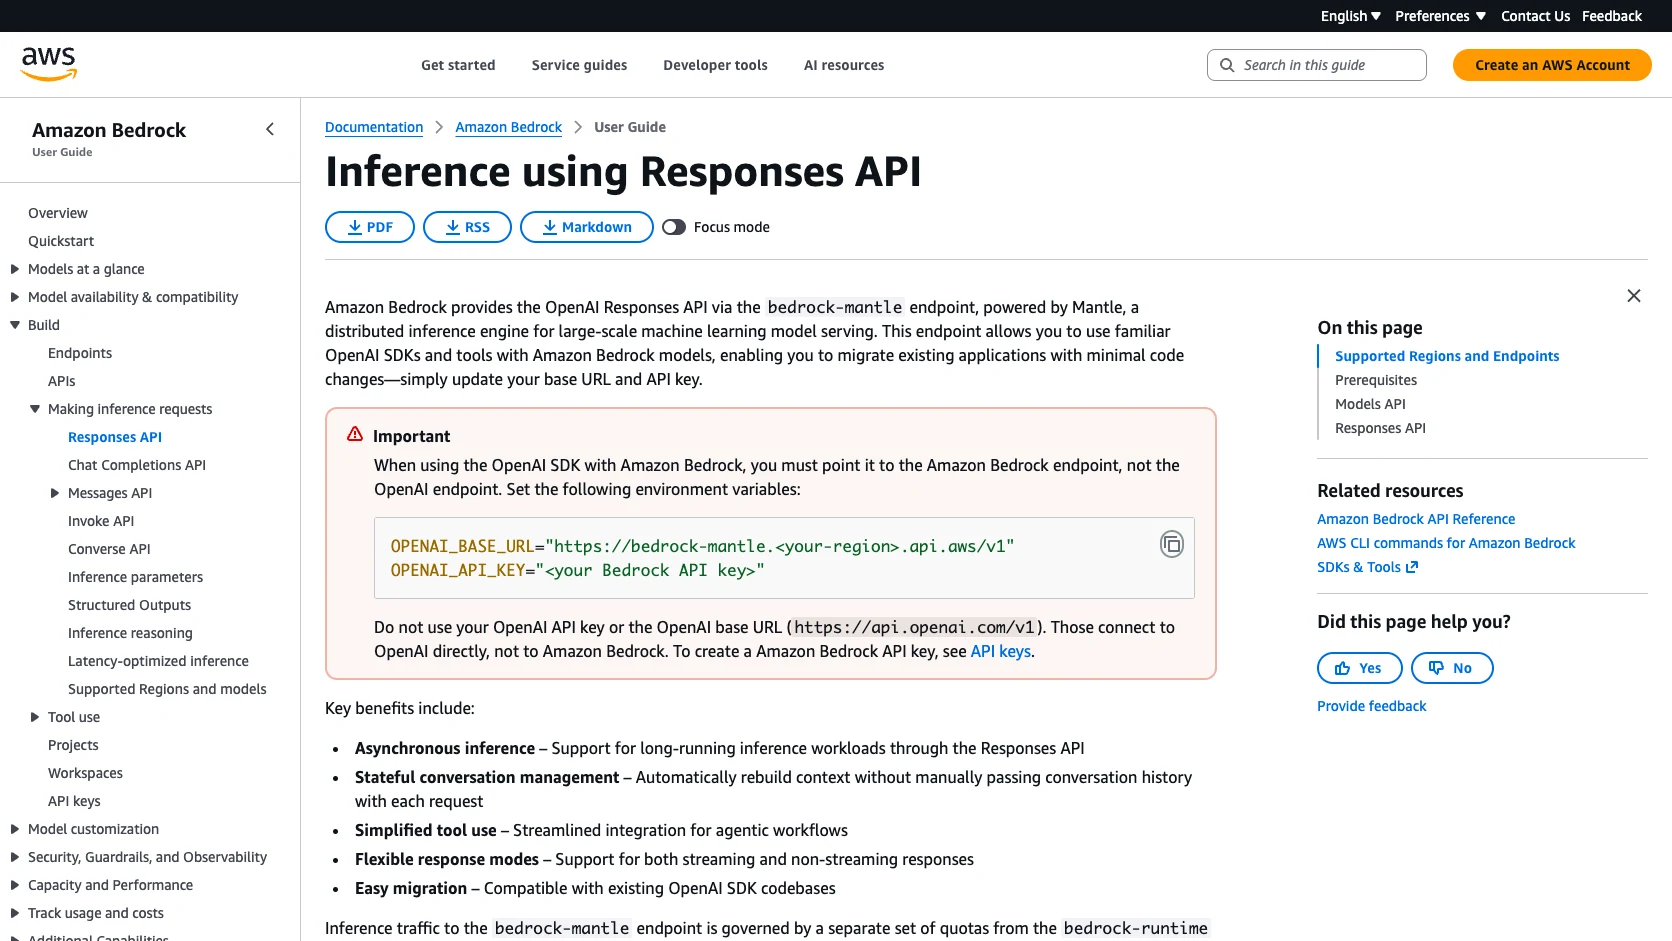The width and height of the screenshot is (1672, 941).
Task: Open API keys in the sidebar
Action: point(74,801)
